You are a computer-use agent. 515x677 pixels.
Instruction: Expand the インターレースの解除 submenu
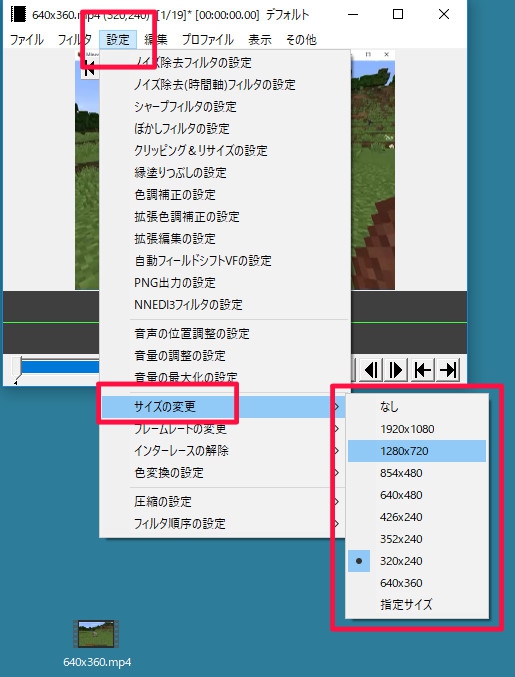[x=222, y=451]
